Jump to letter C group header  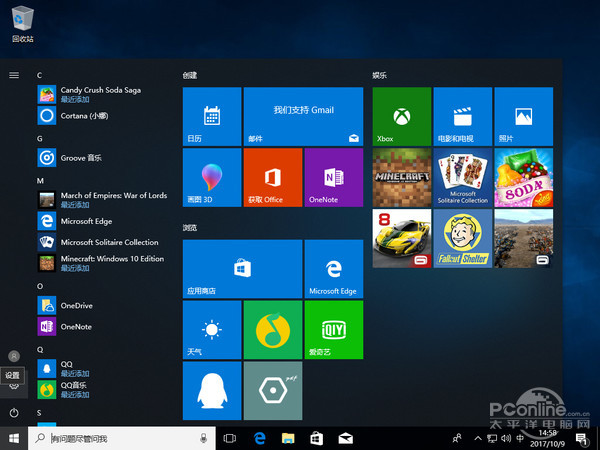click(x=39, y=75)
